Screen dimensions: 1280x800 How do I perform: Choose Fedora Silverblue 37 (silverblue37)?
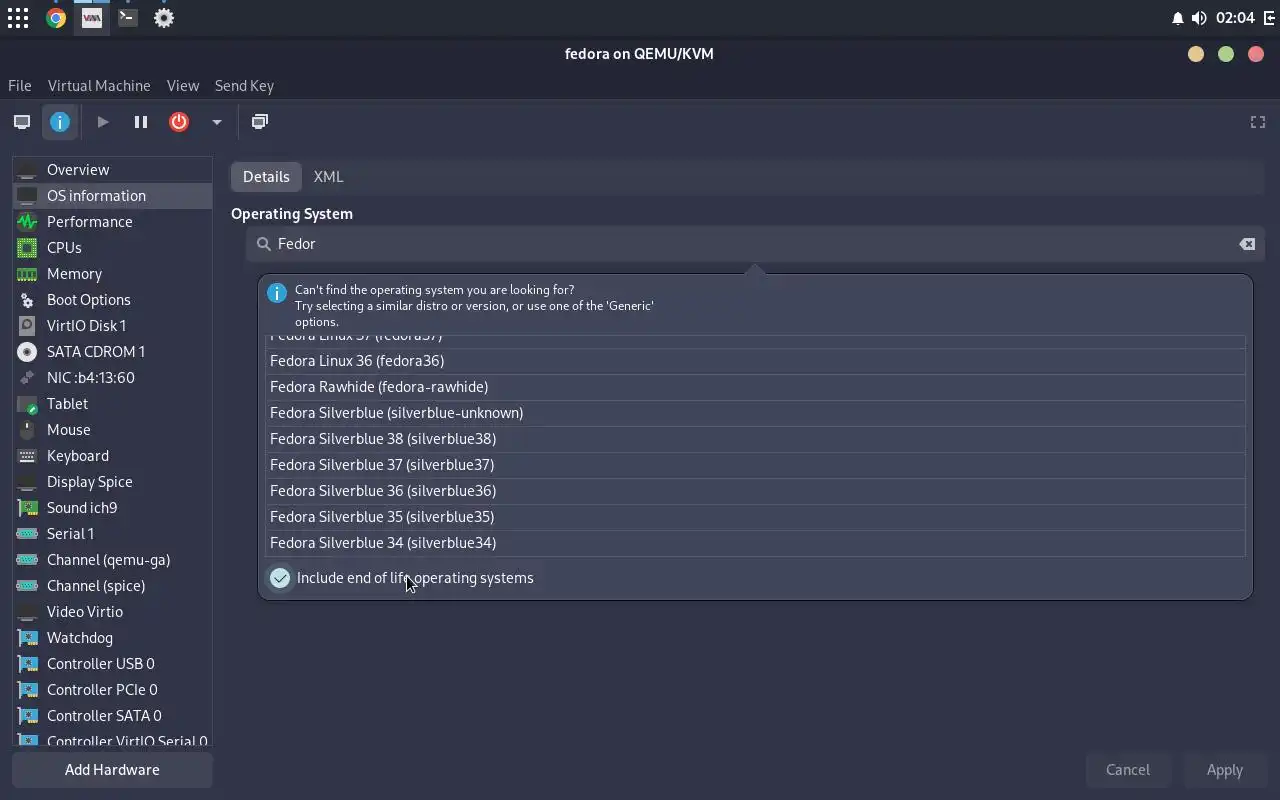tap(755, 465)
